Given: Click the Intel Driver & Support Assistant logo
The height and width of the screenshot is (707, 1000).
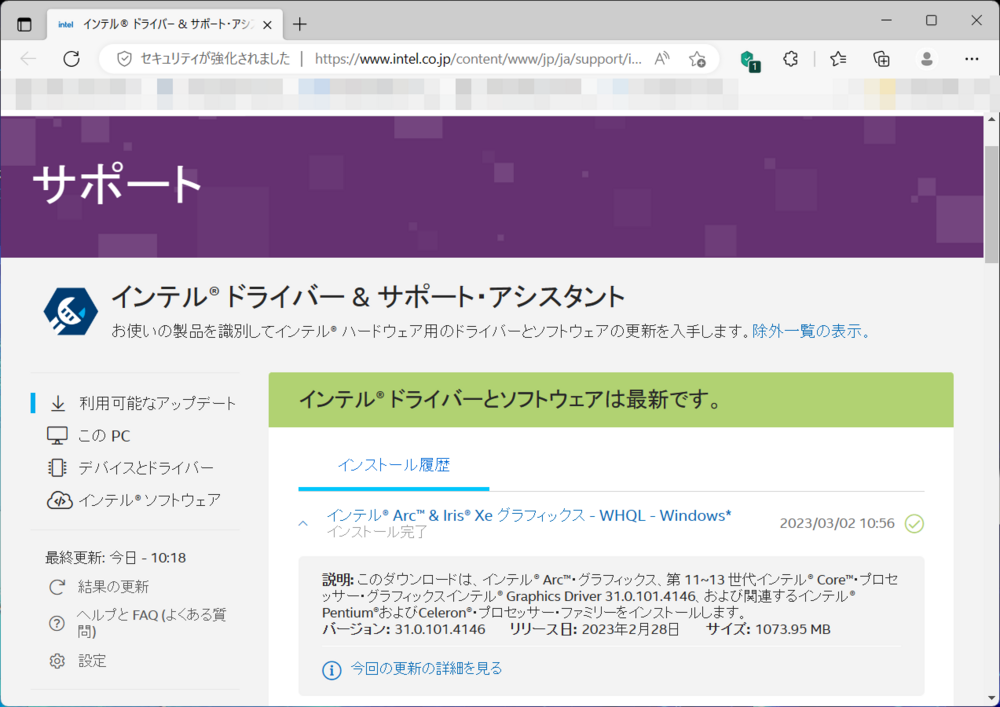Looking at the screenshot, I should 70,311.
